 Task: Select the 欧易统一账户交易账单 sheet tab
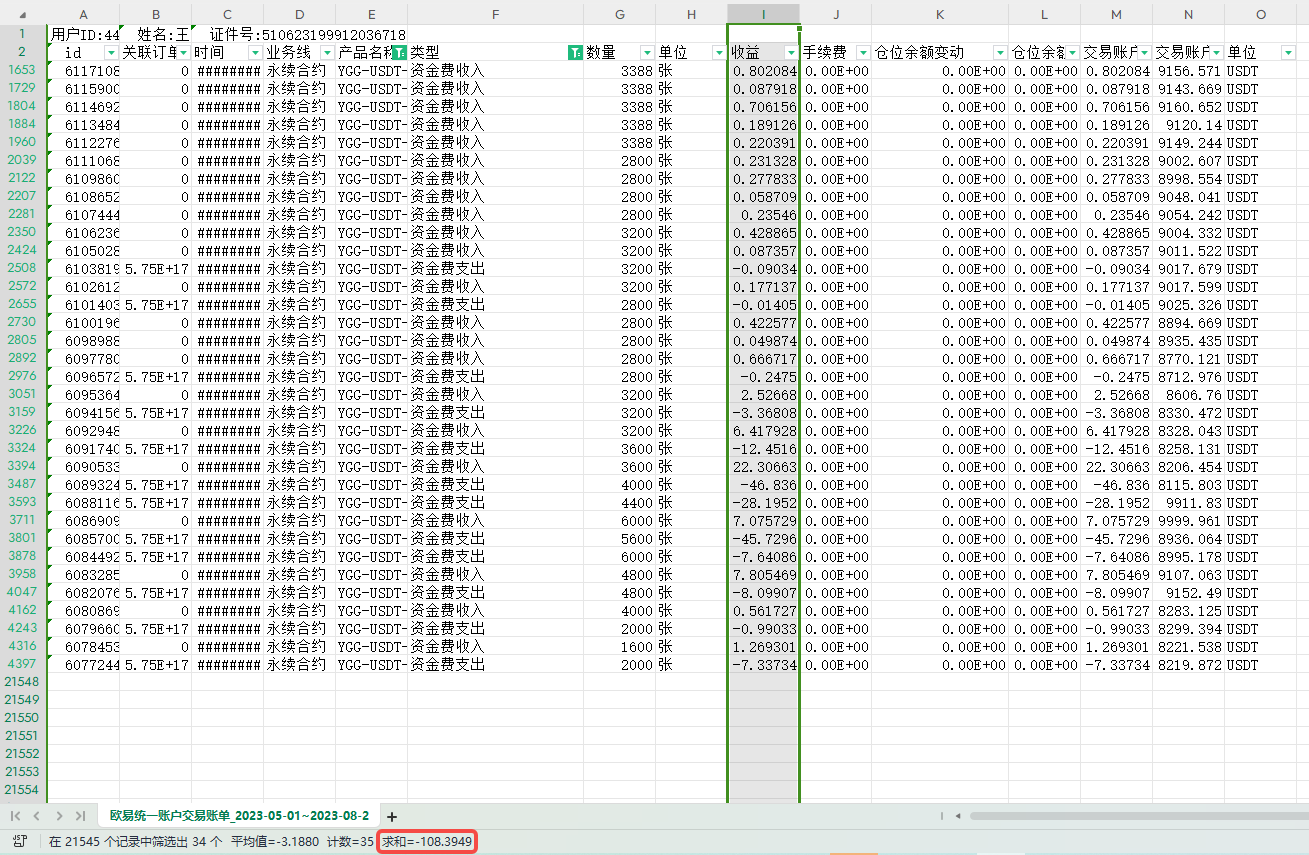pos(238,816)
